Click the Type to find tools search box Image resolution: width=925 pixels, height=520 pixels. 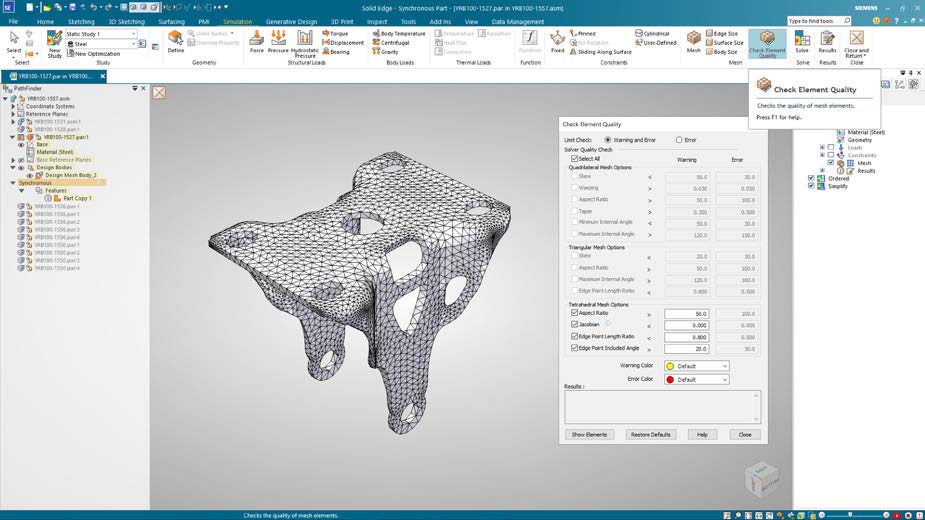(x=819, y=21)
